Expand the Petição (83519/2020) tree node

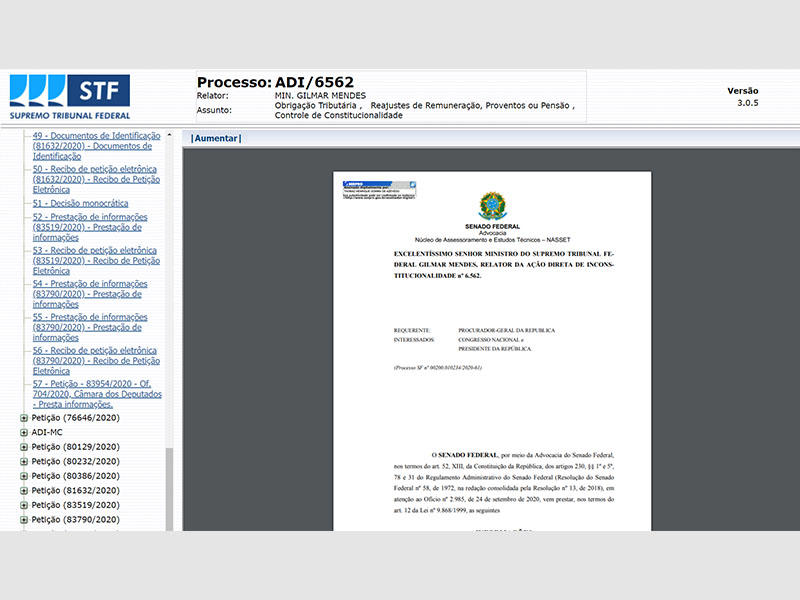click(x=23, y=505)
